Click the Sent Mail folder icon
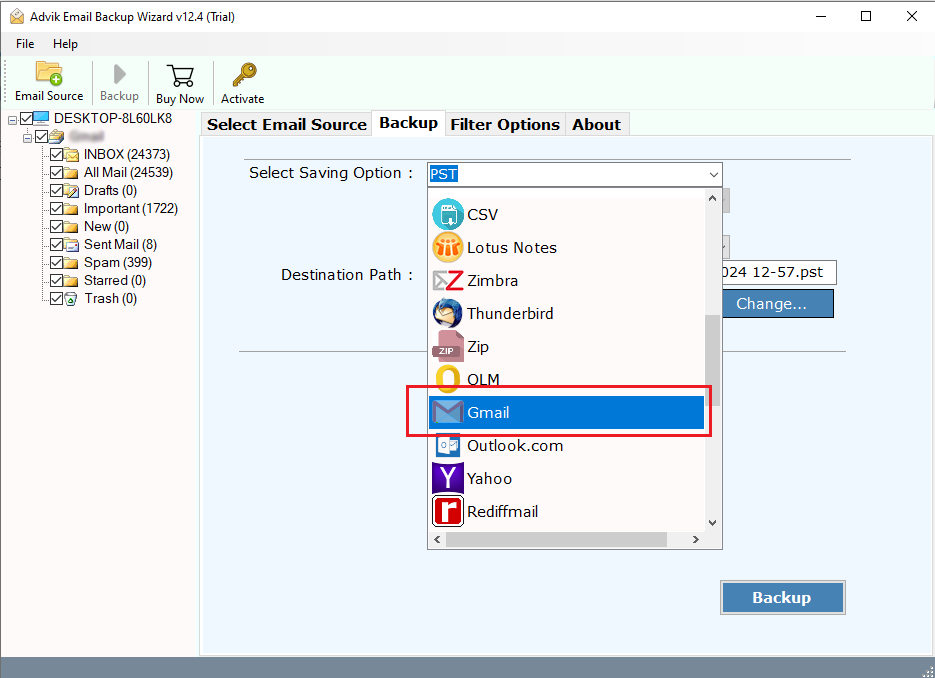 [72, 244]
